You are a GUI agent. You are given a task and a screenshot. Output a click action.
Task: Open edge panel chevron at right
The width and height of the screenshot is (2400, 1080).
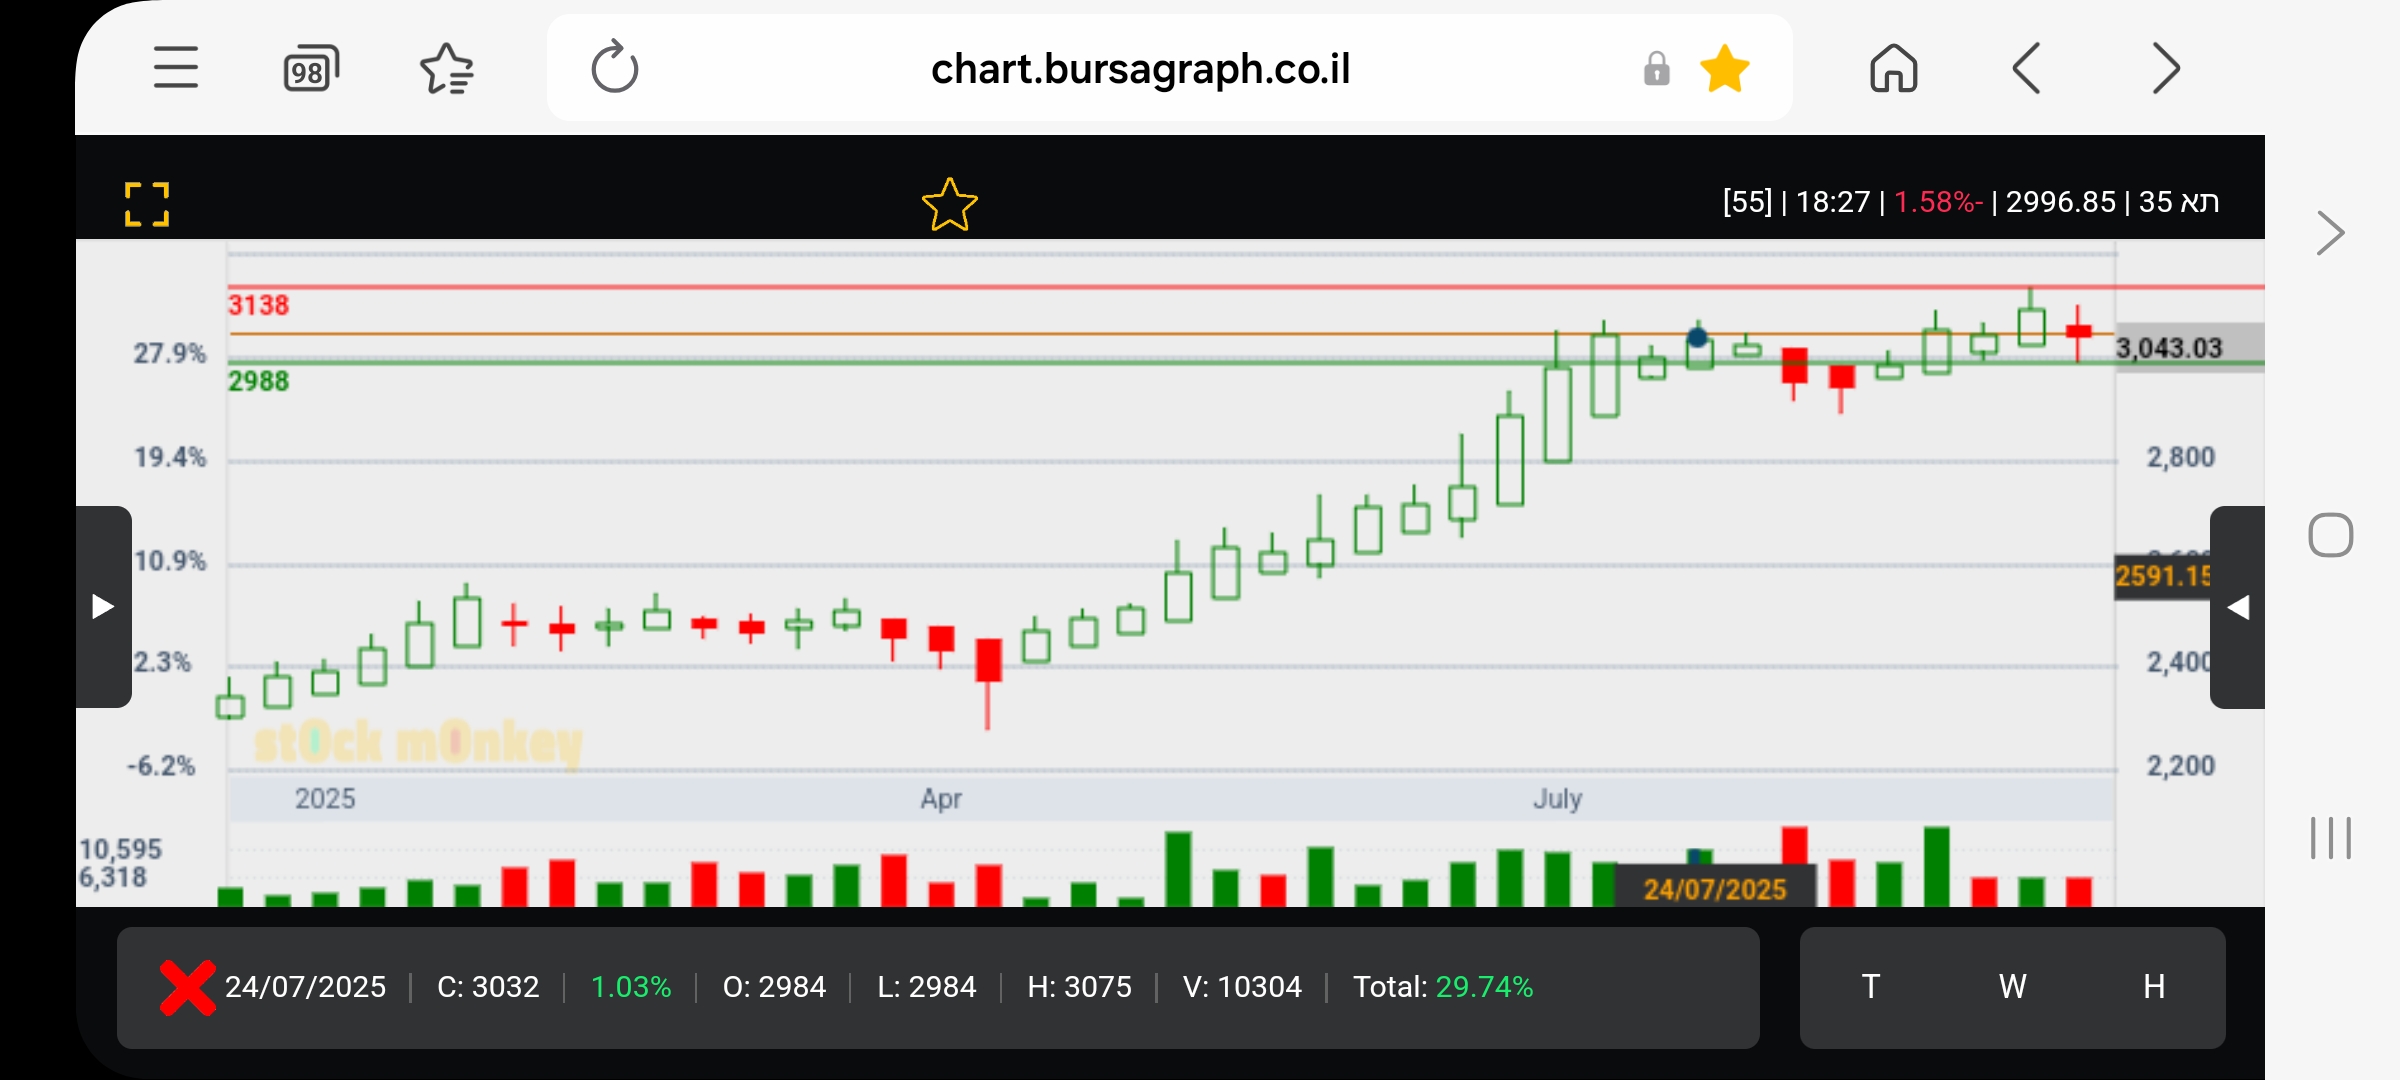[2330, 234]
